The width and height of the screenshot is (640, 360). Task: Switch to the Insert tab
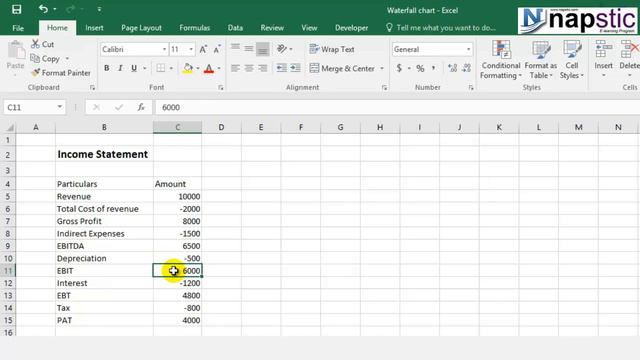[x=94, y=28]
